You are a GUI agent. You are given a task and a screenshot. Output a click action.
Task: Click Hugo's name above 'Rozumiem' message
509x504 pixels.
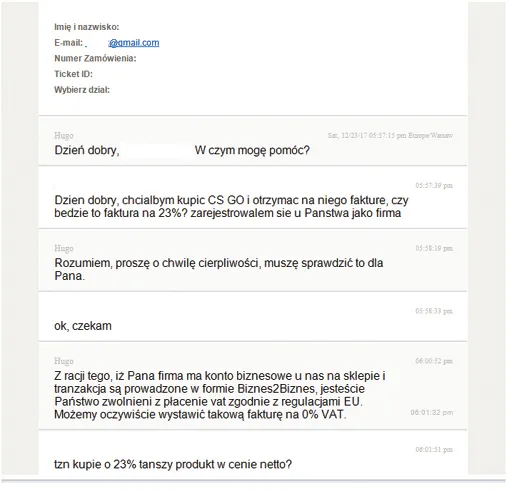[x=64, y=248]
